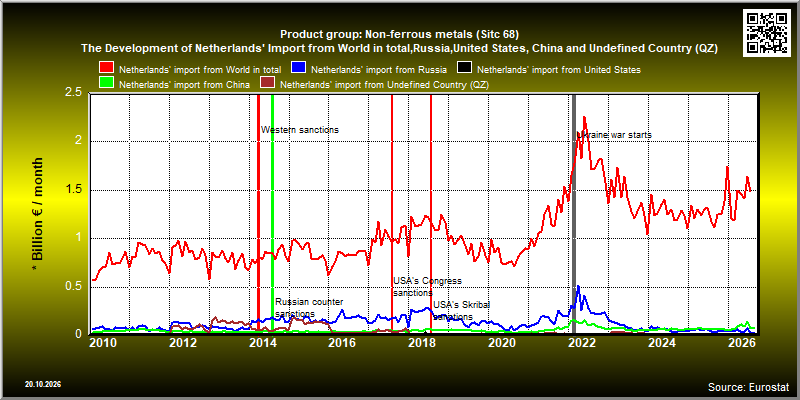The height and width of the screenshot is (400, 800).
Task: Click the y-axis value 1
Action: 81,238
